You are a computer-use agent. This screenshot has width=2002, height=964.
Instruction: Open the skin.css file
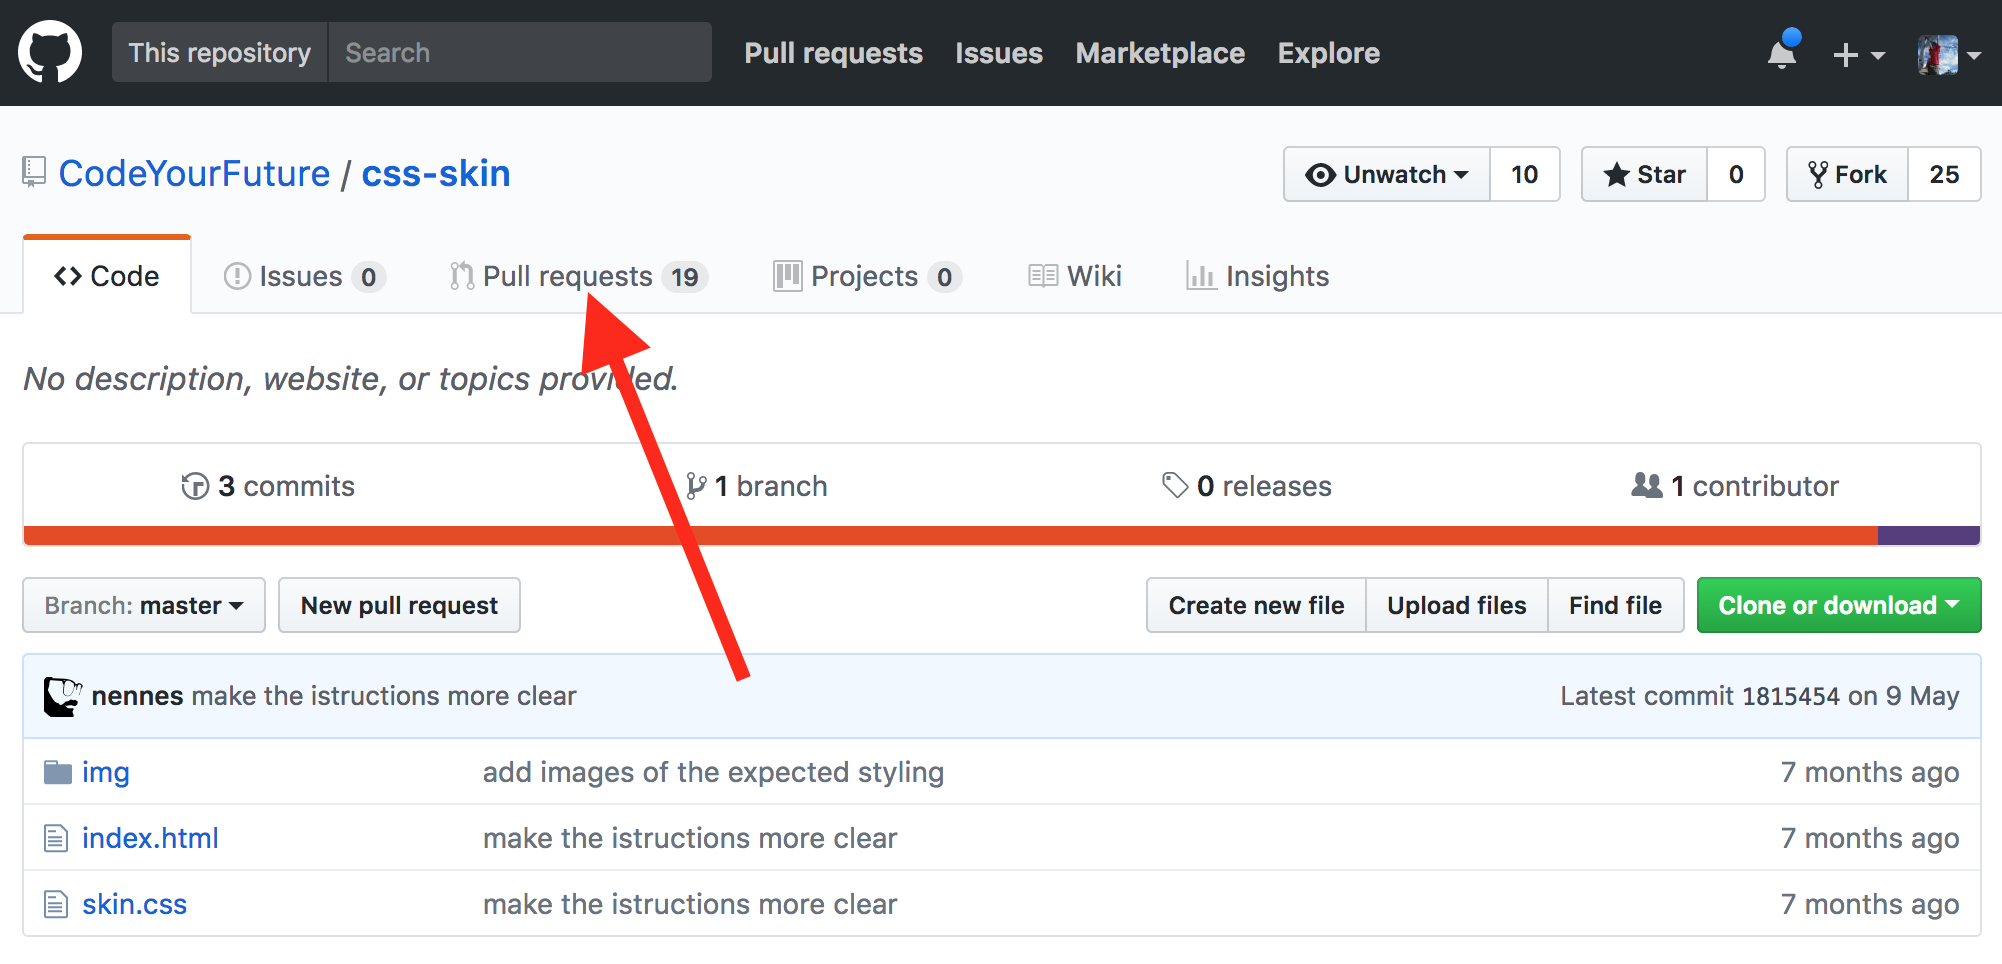point(134,904)
